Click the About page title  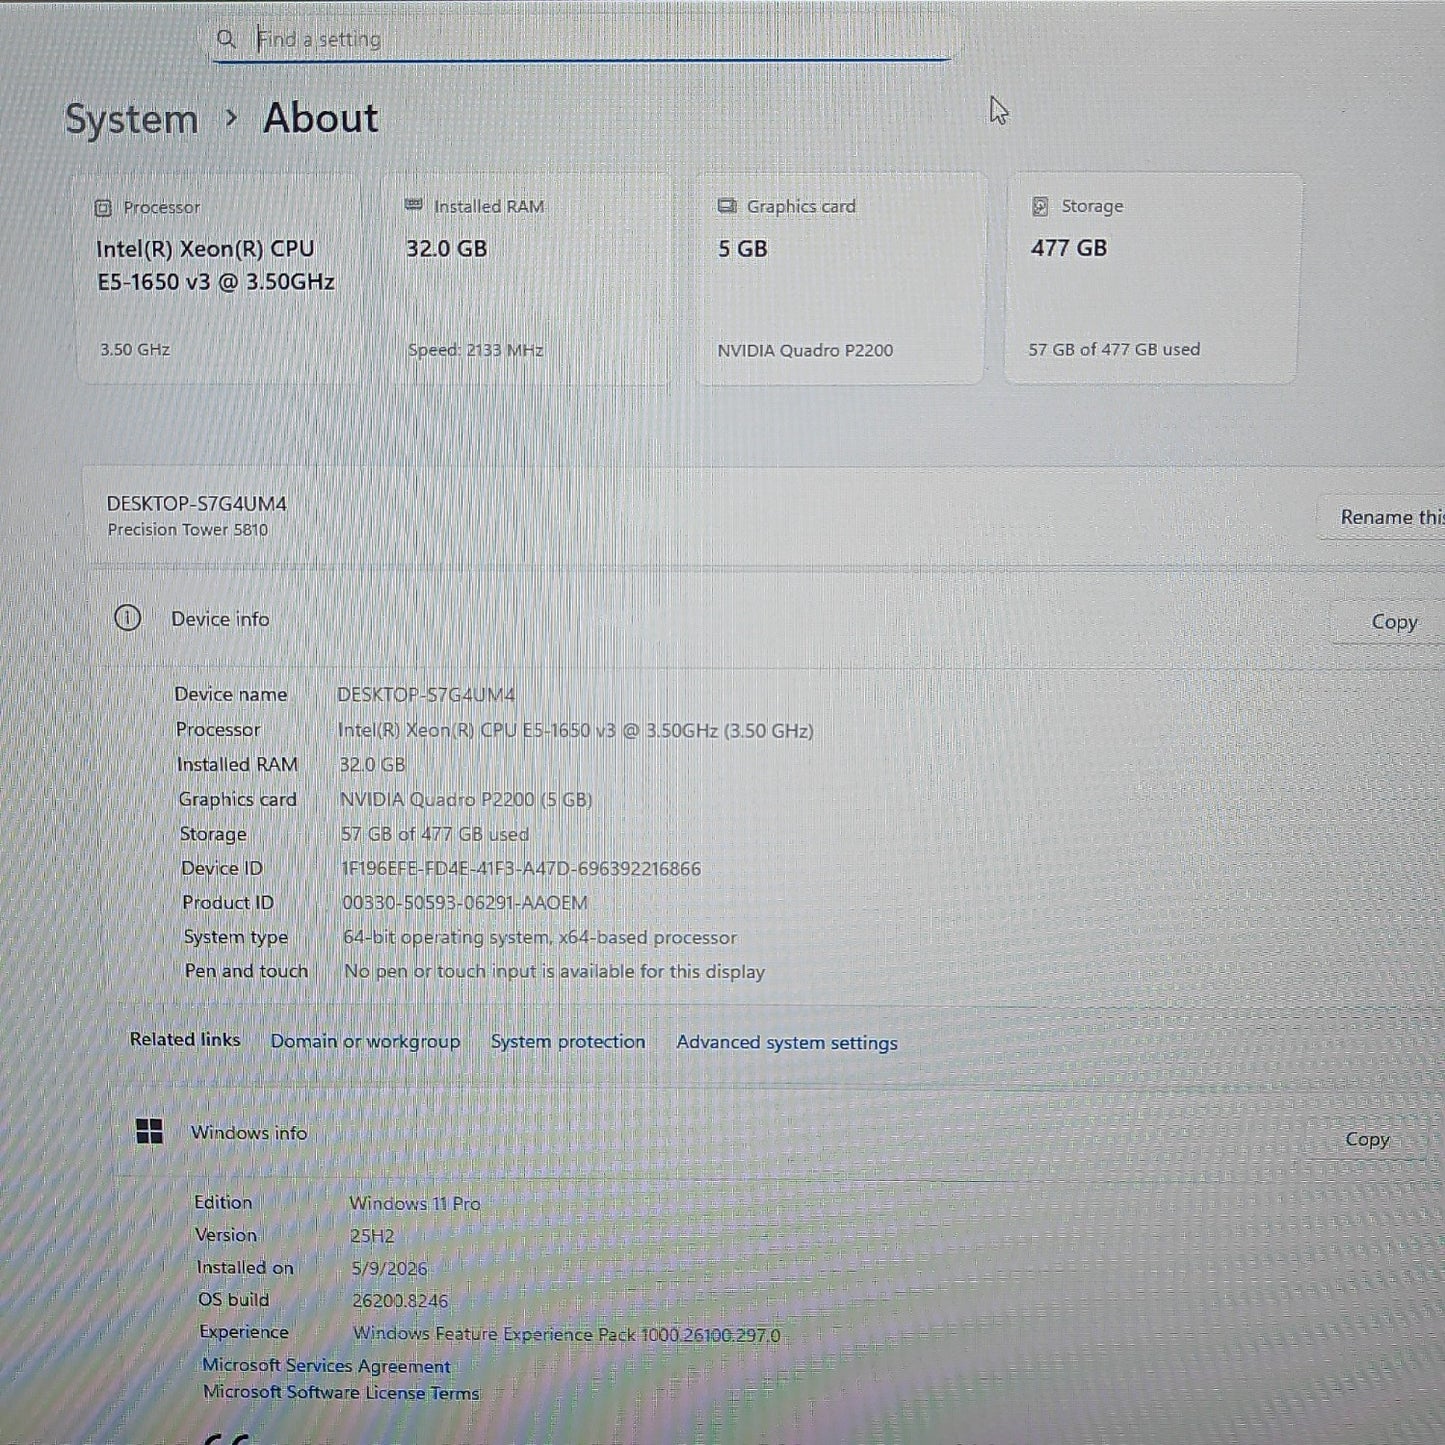321,119
